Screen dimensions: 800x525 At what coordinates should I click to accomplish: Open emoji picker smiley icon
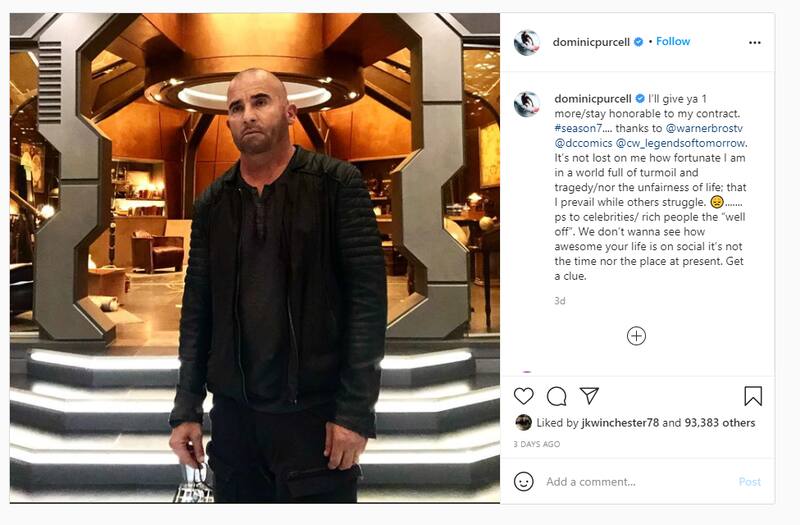coord(523,481)
